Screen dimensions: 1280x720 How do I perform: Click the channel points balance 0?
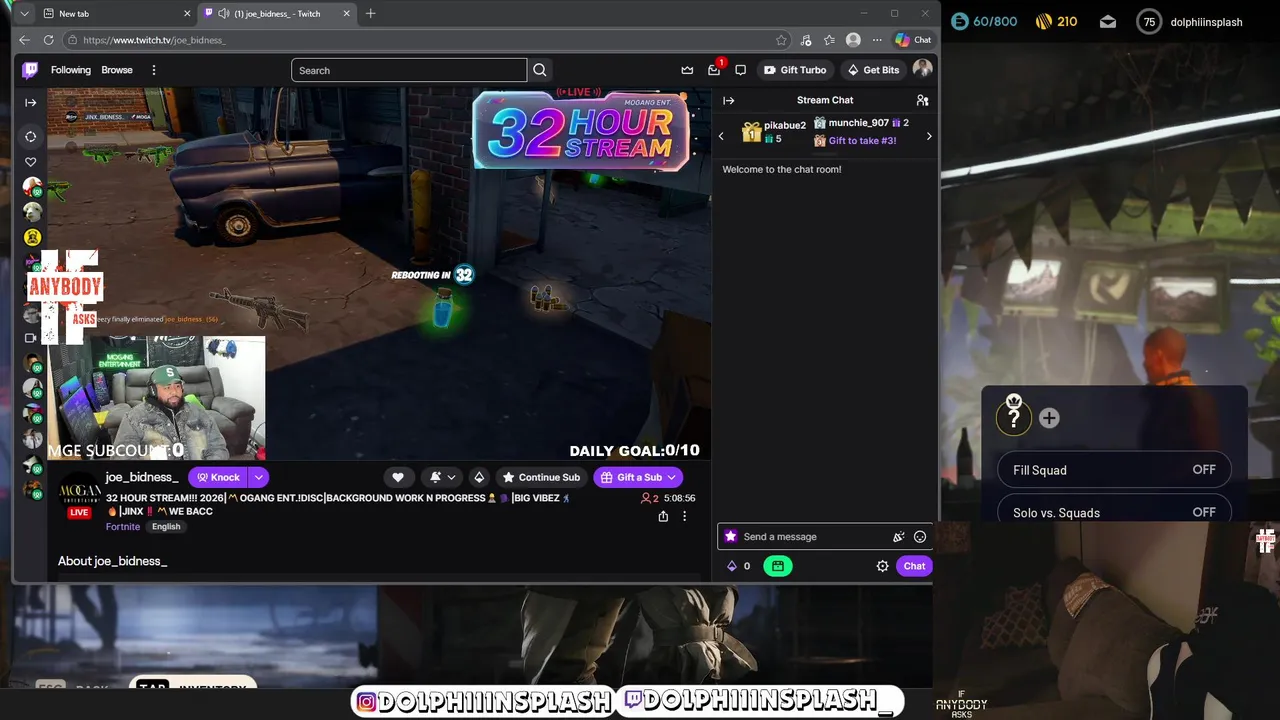click(739, 566)
